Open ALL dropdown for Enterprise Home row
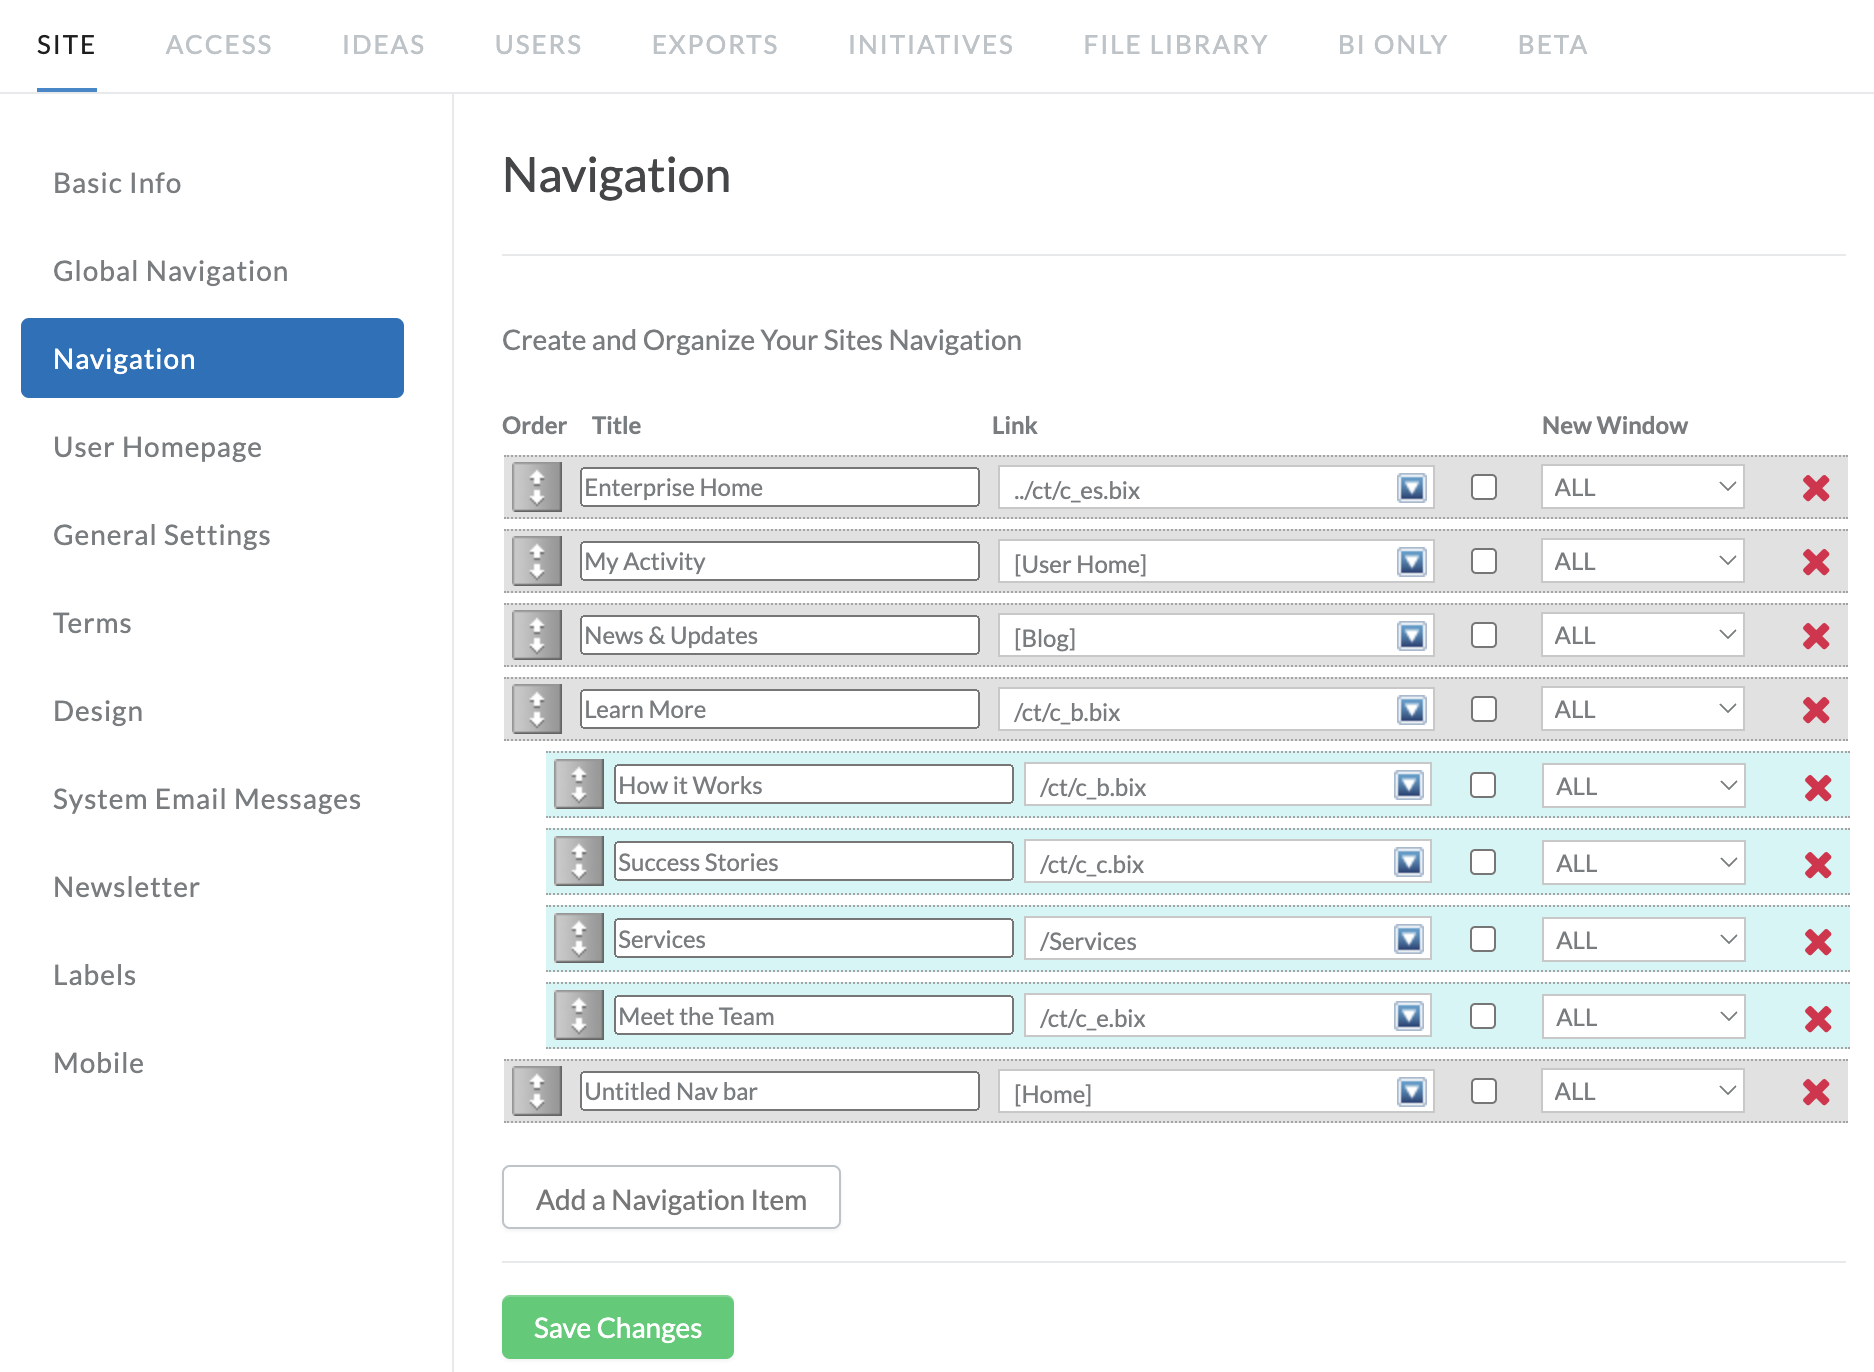 [x=1642, y=487]
